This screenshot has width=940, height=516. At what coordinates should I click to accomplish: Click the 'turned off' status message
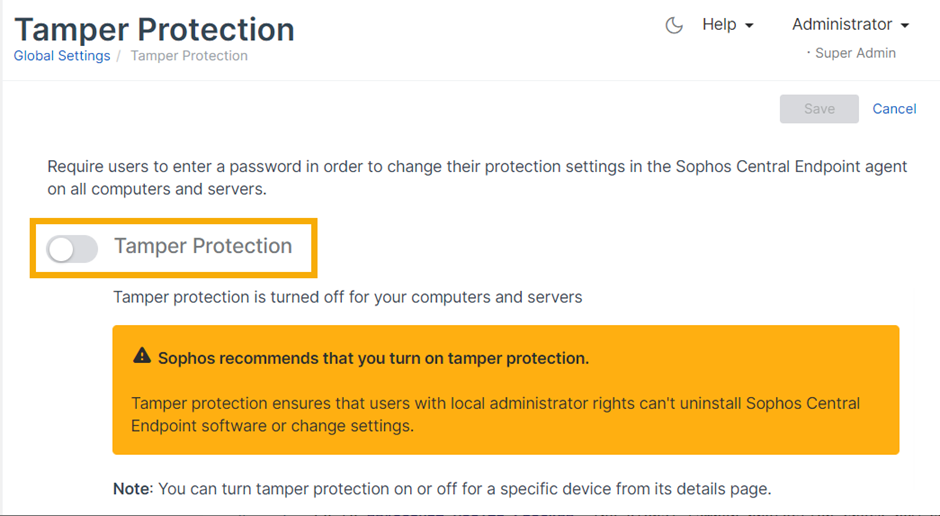347,297
